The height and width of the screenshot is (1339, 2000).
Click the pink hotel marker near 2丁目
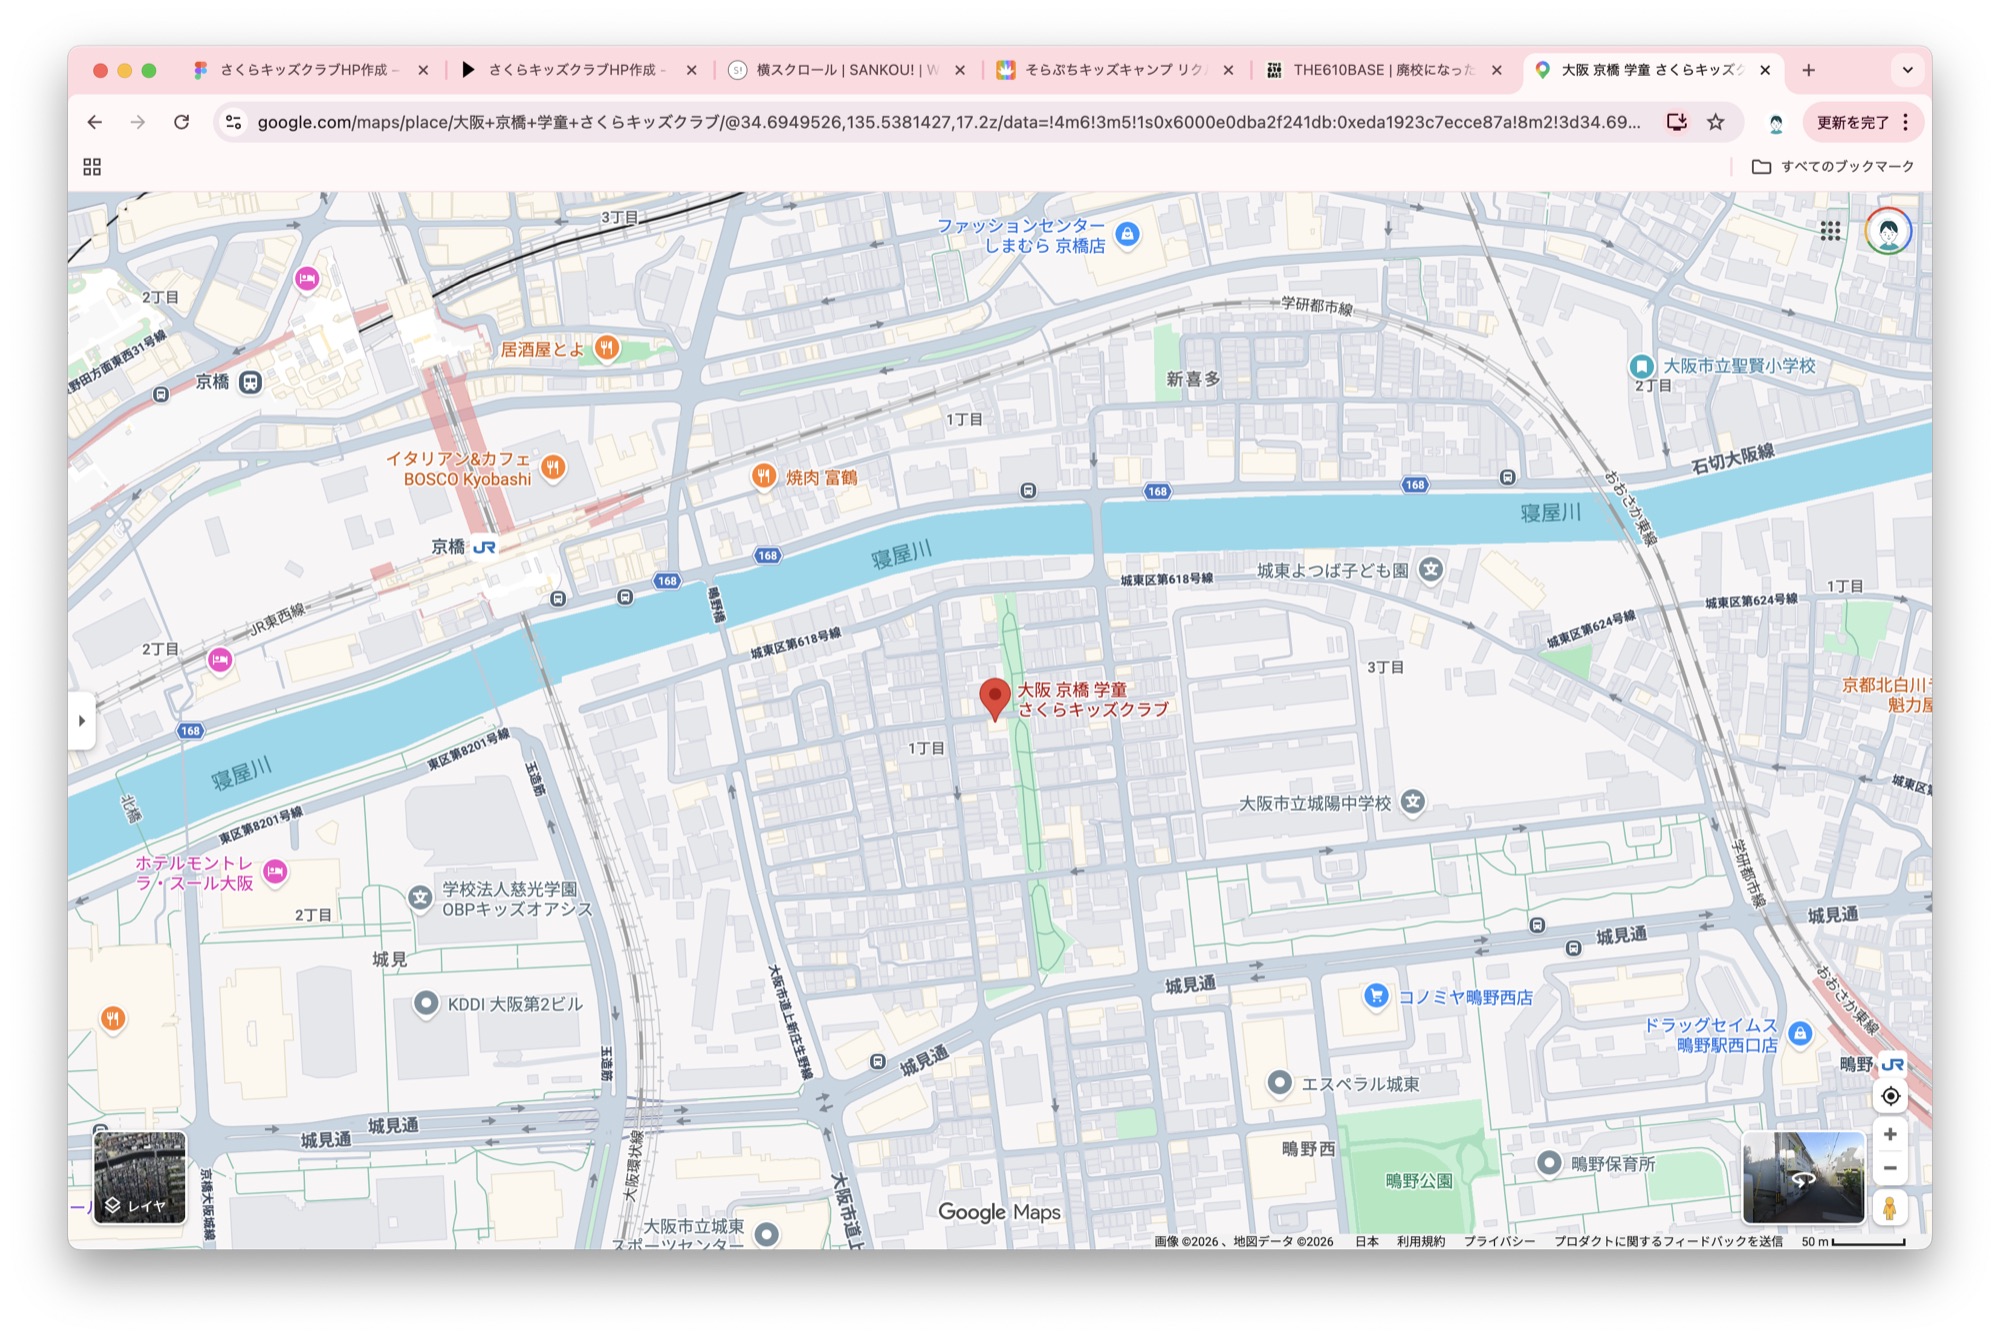point(220,660)
